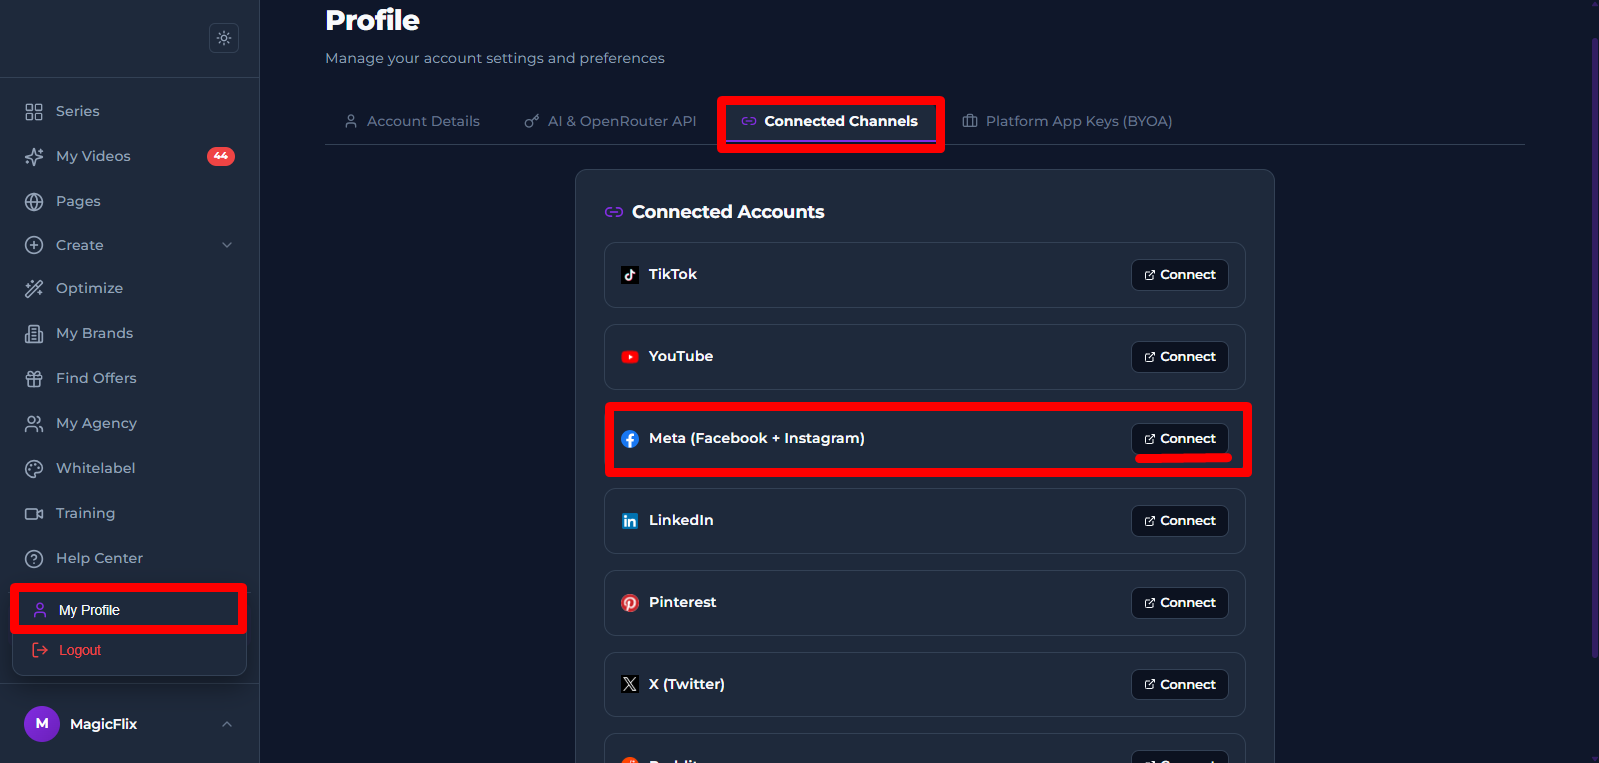Click the My Brands building icon
This screenshot has height=763, width=1599.
(34, 334)
